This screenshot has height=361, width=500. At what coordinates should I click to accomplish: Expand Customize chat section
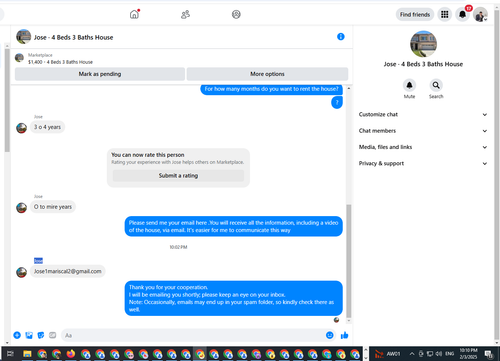423,114
